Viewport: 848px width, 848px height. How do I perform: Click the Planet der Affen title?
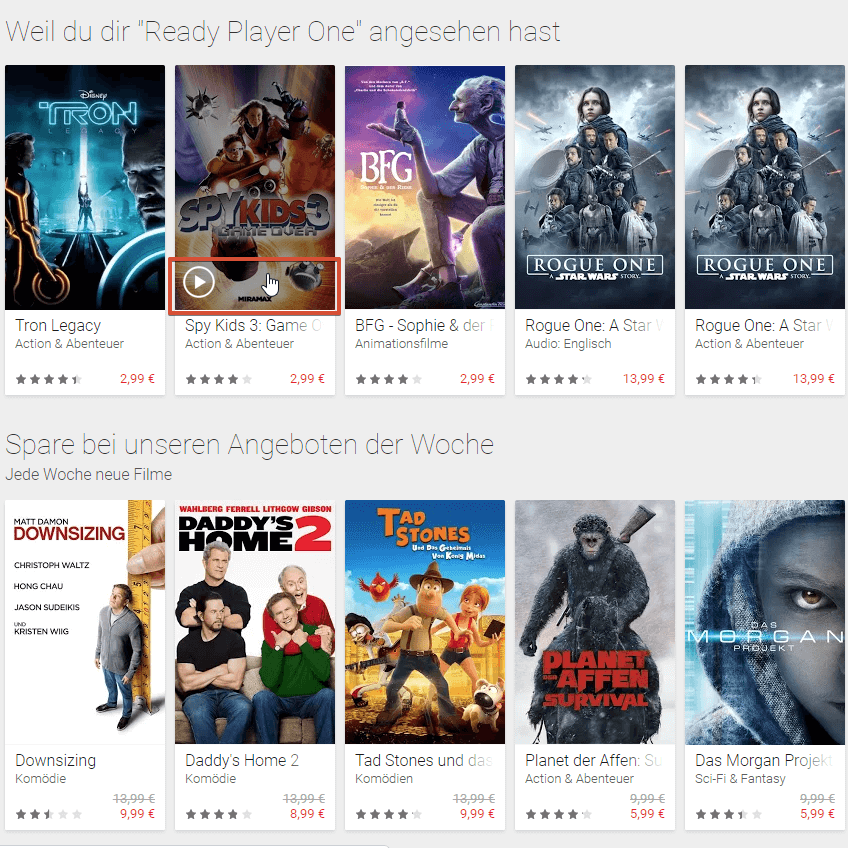click(594, 760)
